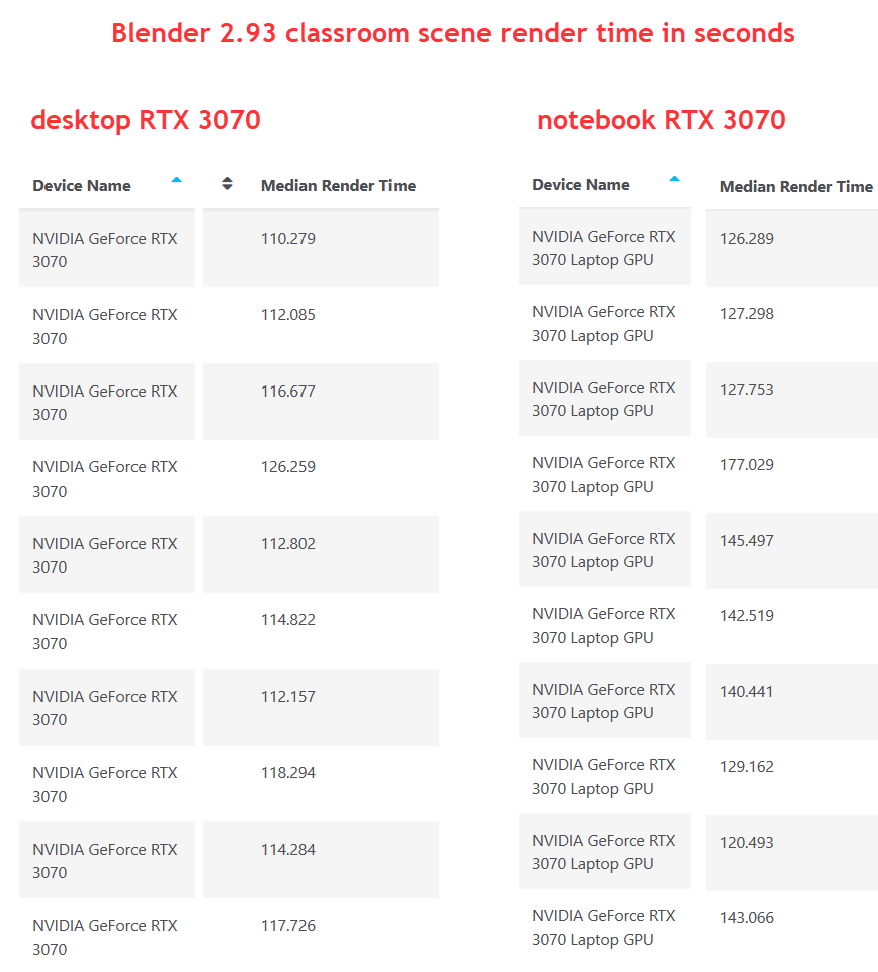Sort notebook table by Device Name arrow
The height and width of the screenshot is (972, 878).
675,179
